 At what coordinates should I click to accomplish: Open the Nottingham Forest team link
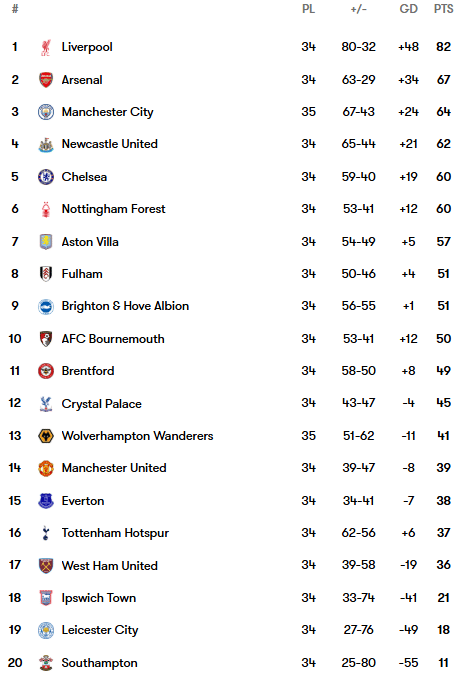(113, 209)
